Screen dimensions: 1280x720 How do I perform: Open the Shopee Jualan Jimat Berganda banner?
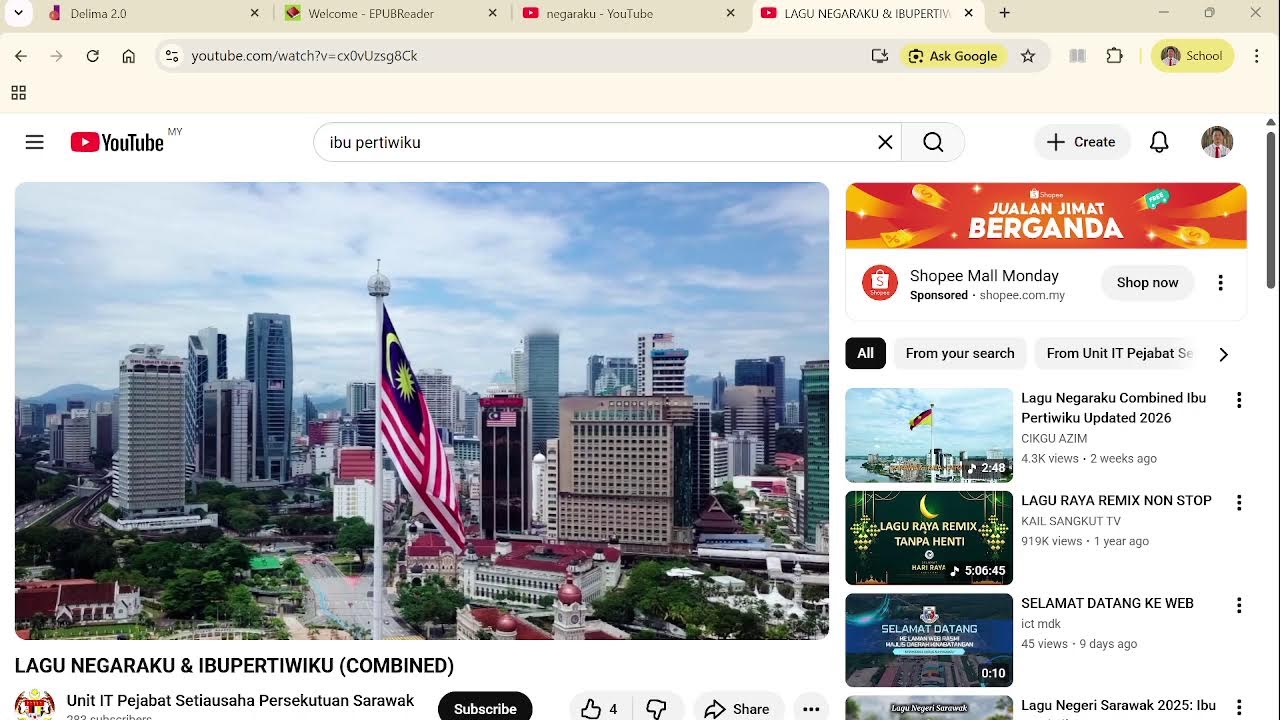point(1046,215)
